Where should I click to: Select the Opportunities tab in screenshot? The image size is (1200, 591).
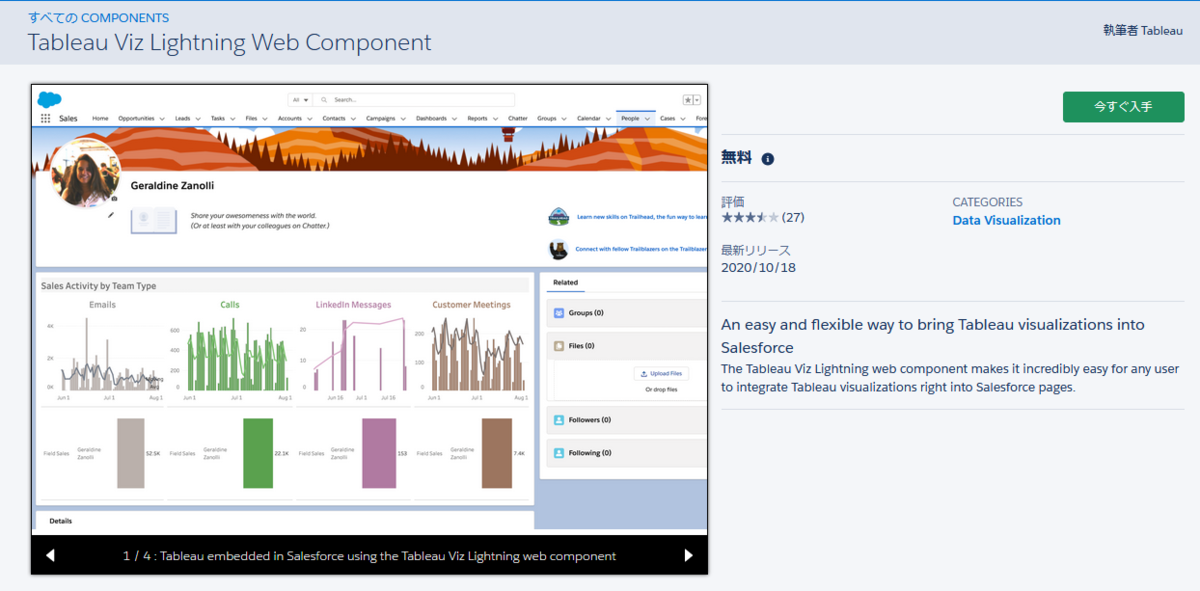pyautogui.click(x=136, y=118)
